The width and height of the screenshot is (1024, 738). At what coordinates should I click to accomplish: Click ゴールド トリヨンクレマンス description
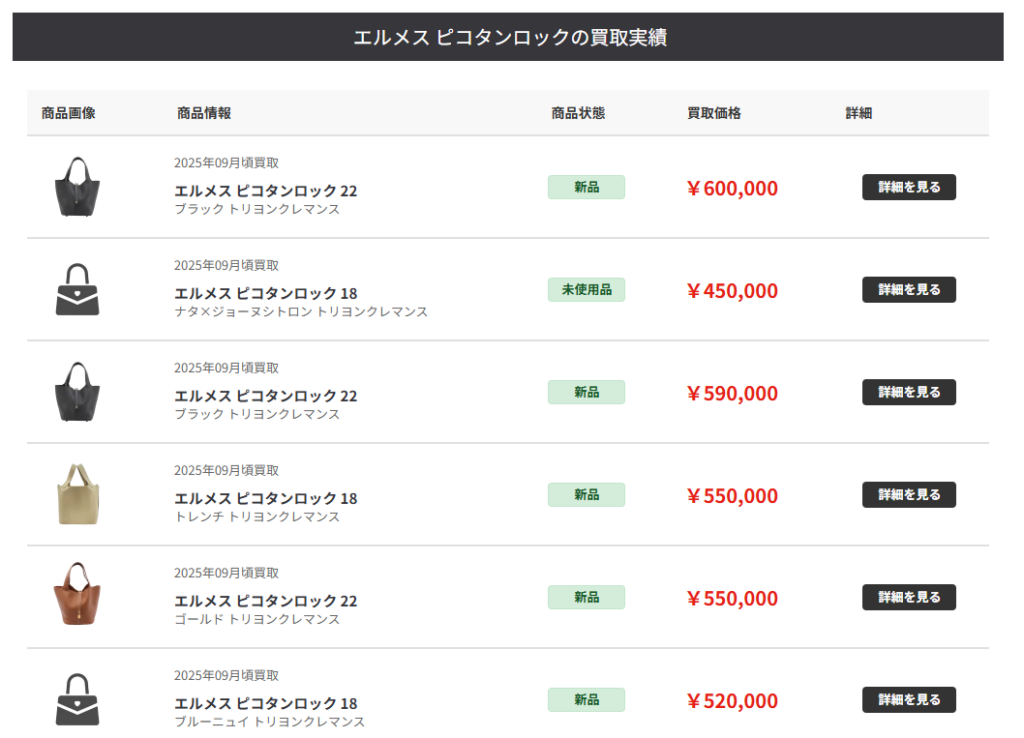[x=257, y=620]
